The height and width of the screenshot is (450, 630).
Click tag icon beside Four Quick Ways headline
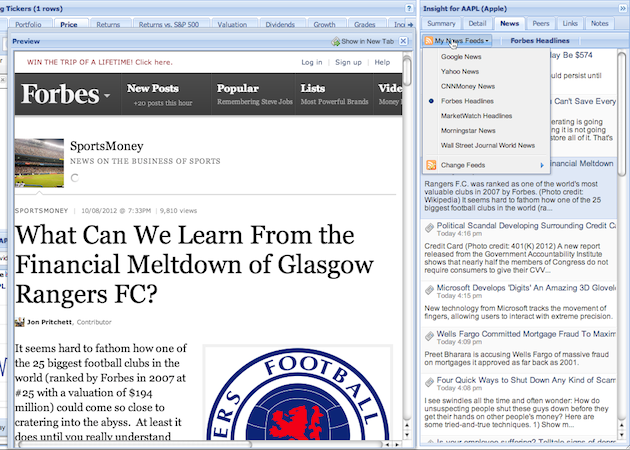(x=429, y=382)
